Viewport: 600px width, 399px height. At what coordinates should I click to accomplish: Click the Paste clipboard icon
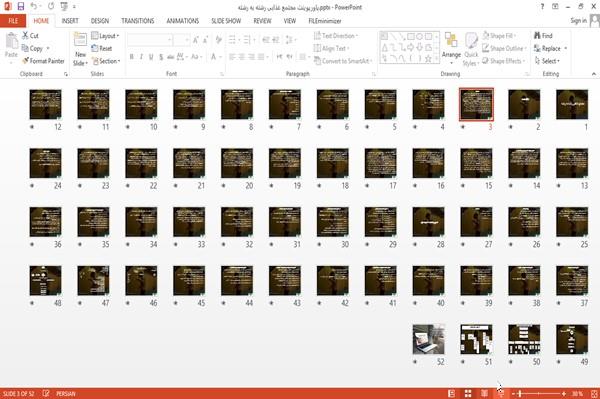(11, 41)
